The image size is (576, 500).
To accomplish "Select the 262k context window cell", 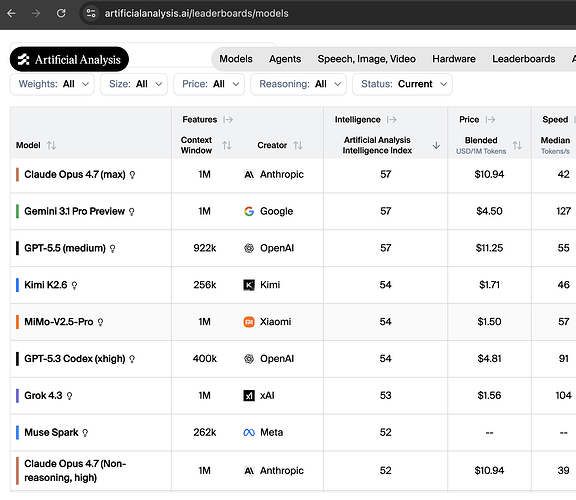I will [x=205, y=432].
